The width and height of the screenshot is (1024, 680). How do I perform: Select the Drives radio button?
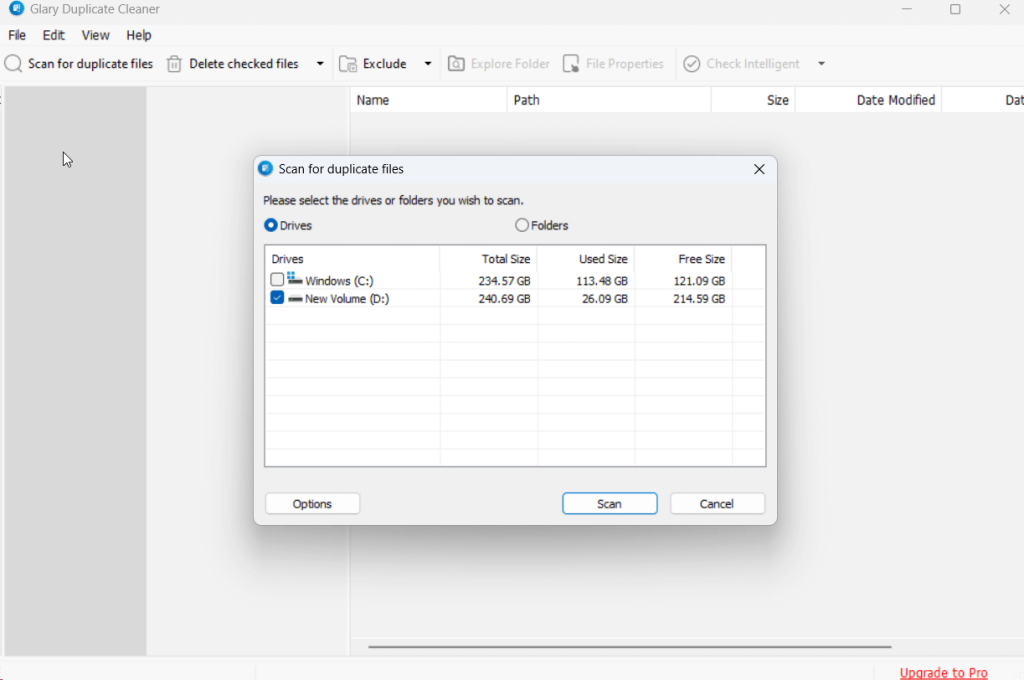click(270, 225)
